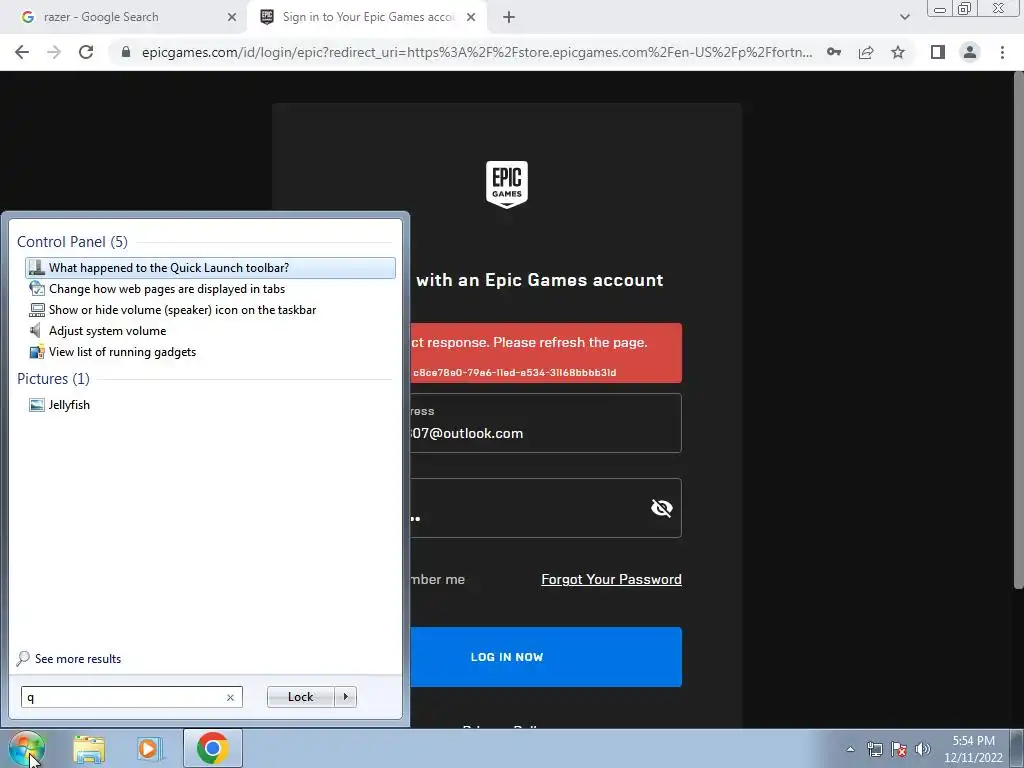Click the Windows Start orb
This screenshot has height=768, width=1024.
tap(26, 748)
